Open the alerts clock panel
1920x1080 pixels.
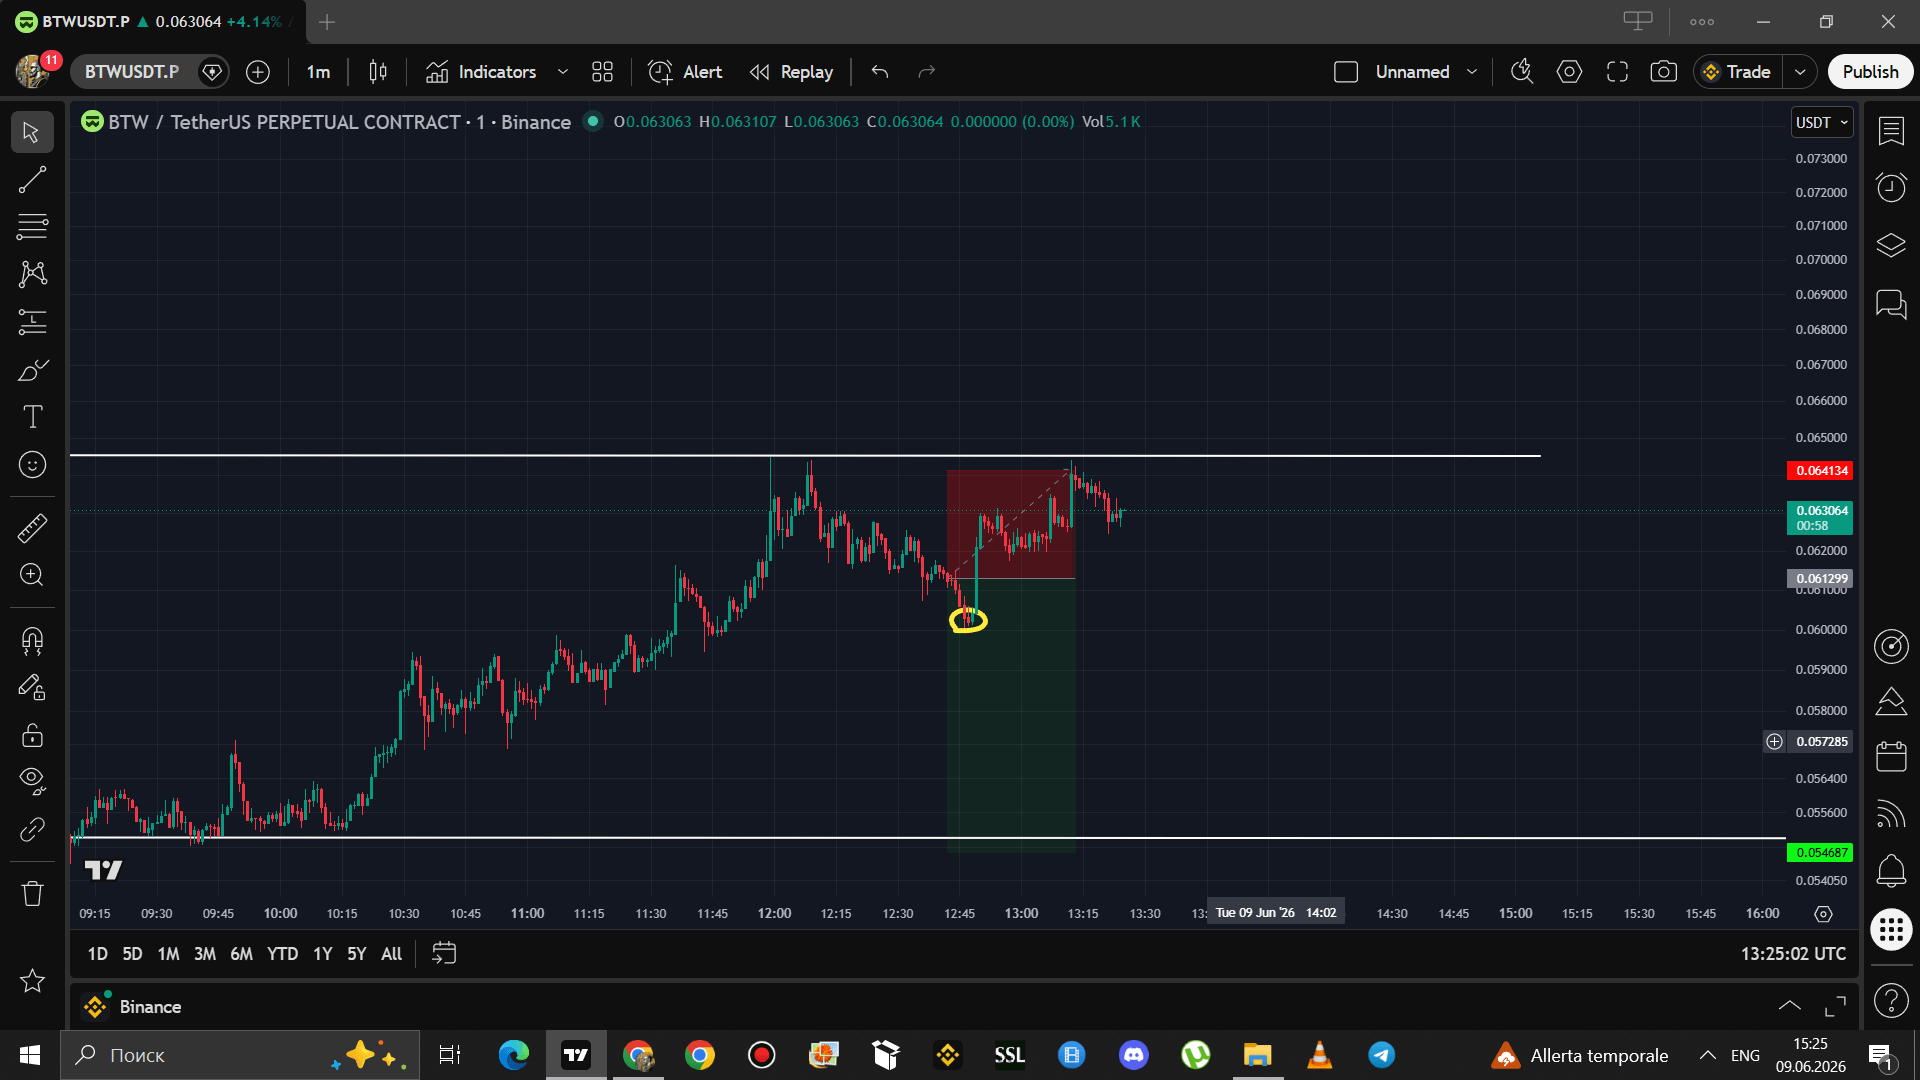(x=1891, y=188)
